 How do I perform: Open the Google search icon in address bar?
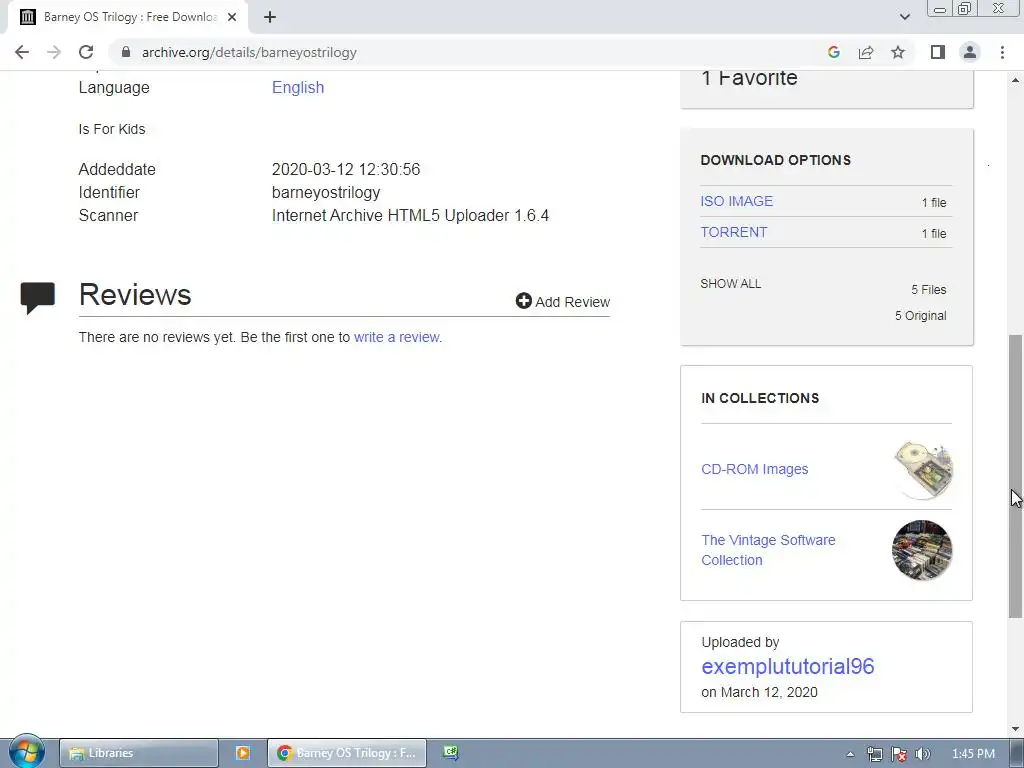tap(833, 52)
